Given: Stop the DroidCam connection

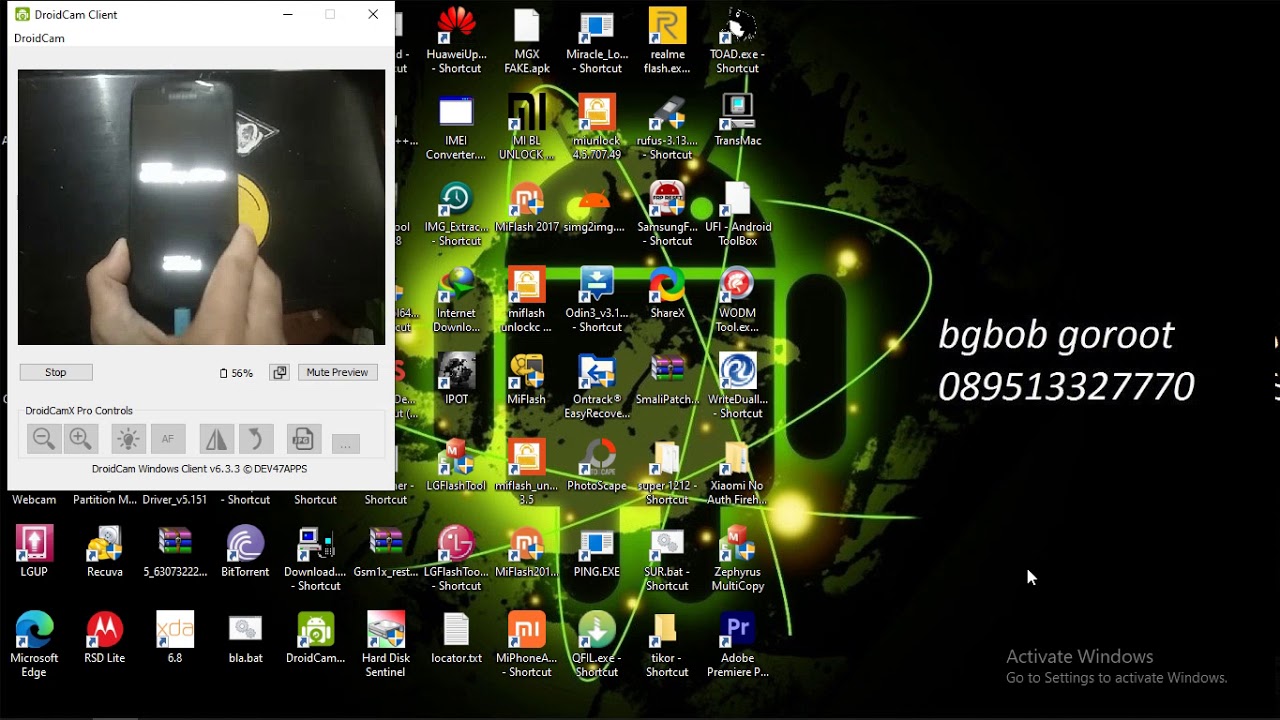Looking at the screenshot, I should [x=56, y=372].
